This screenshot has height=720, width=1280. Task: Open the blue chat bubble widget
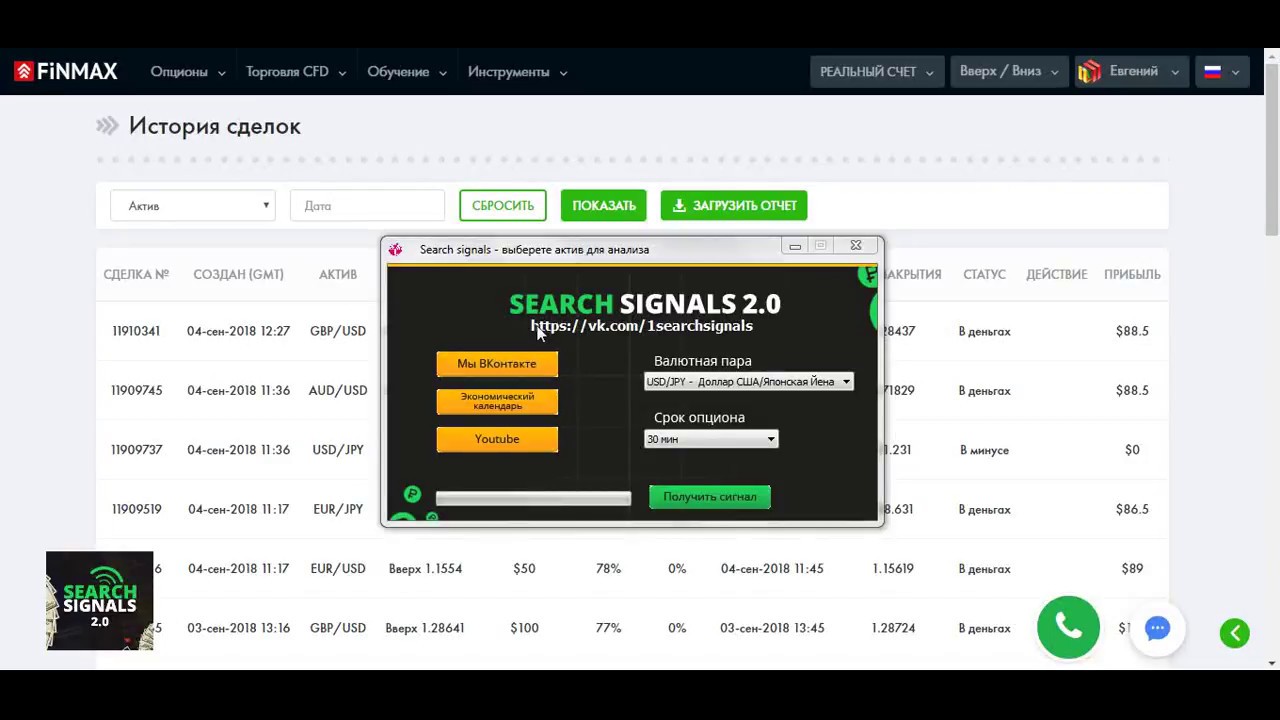1157,629
